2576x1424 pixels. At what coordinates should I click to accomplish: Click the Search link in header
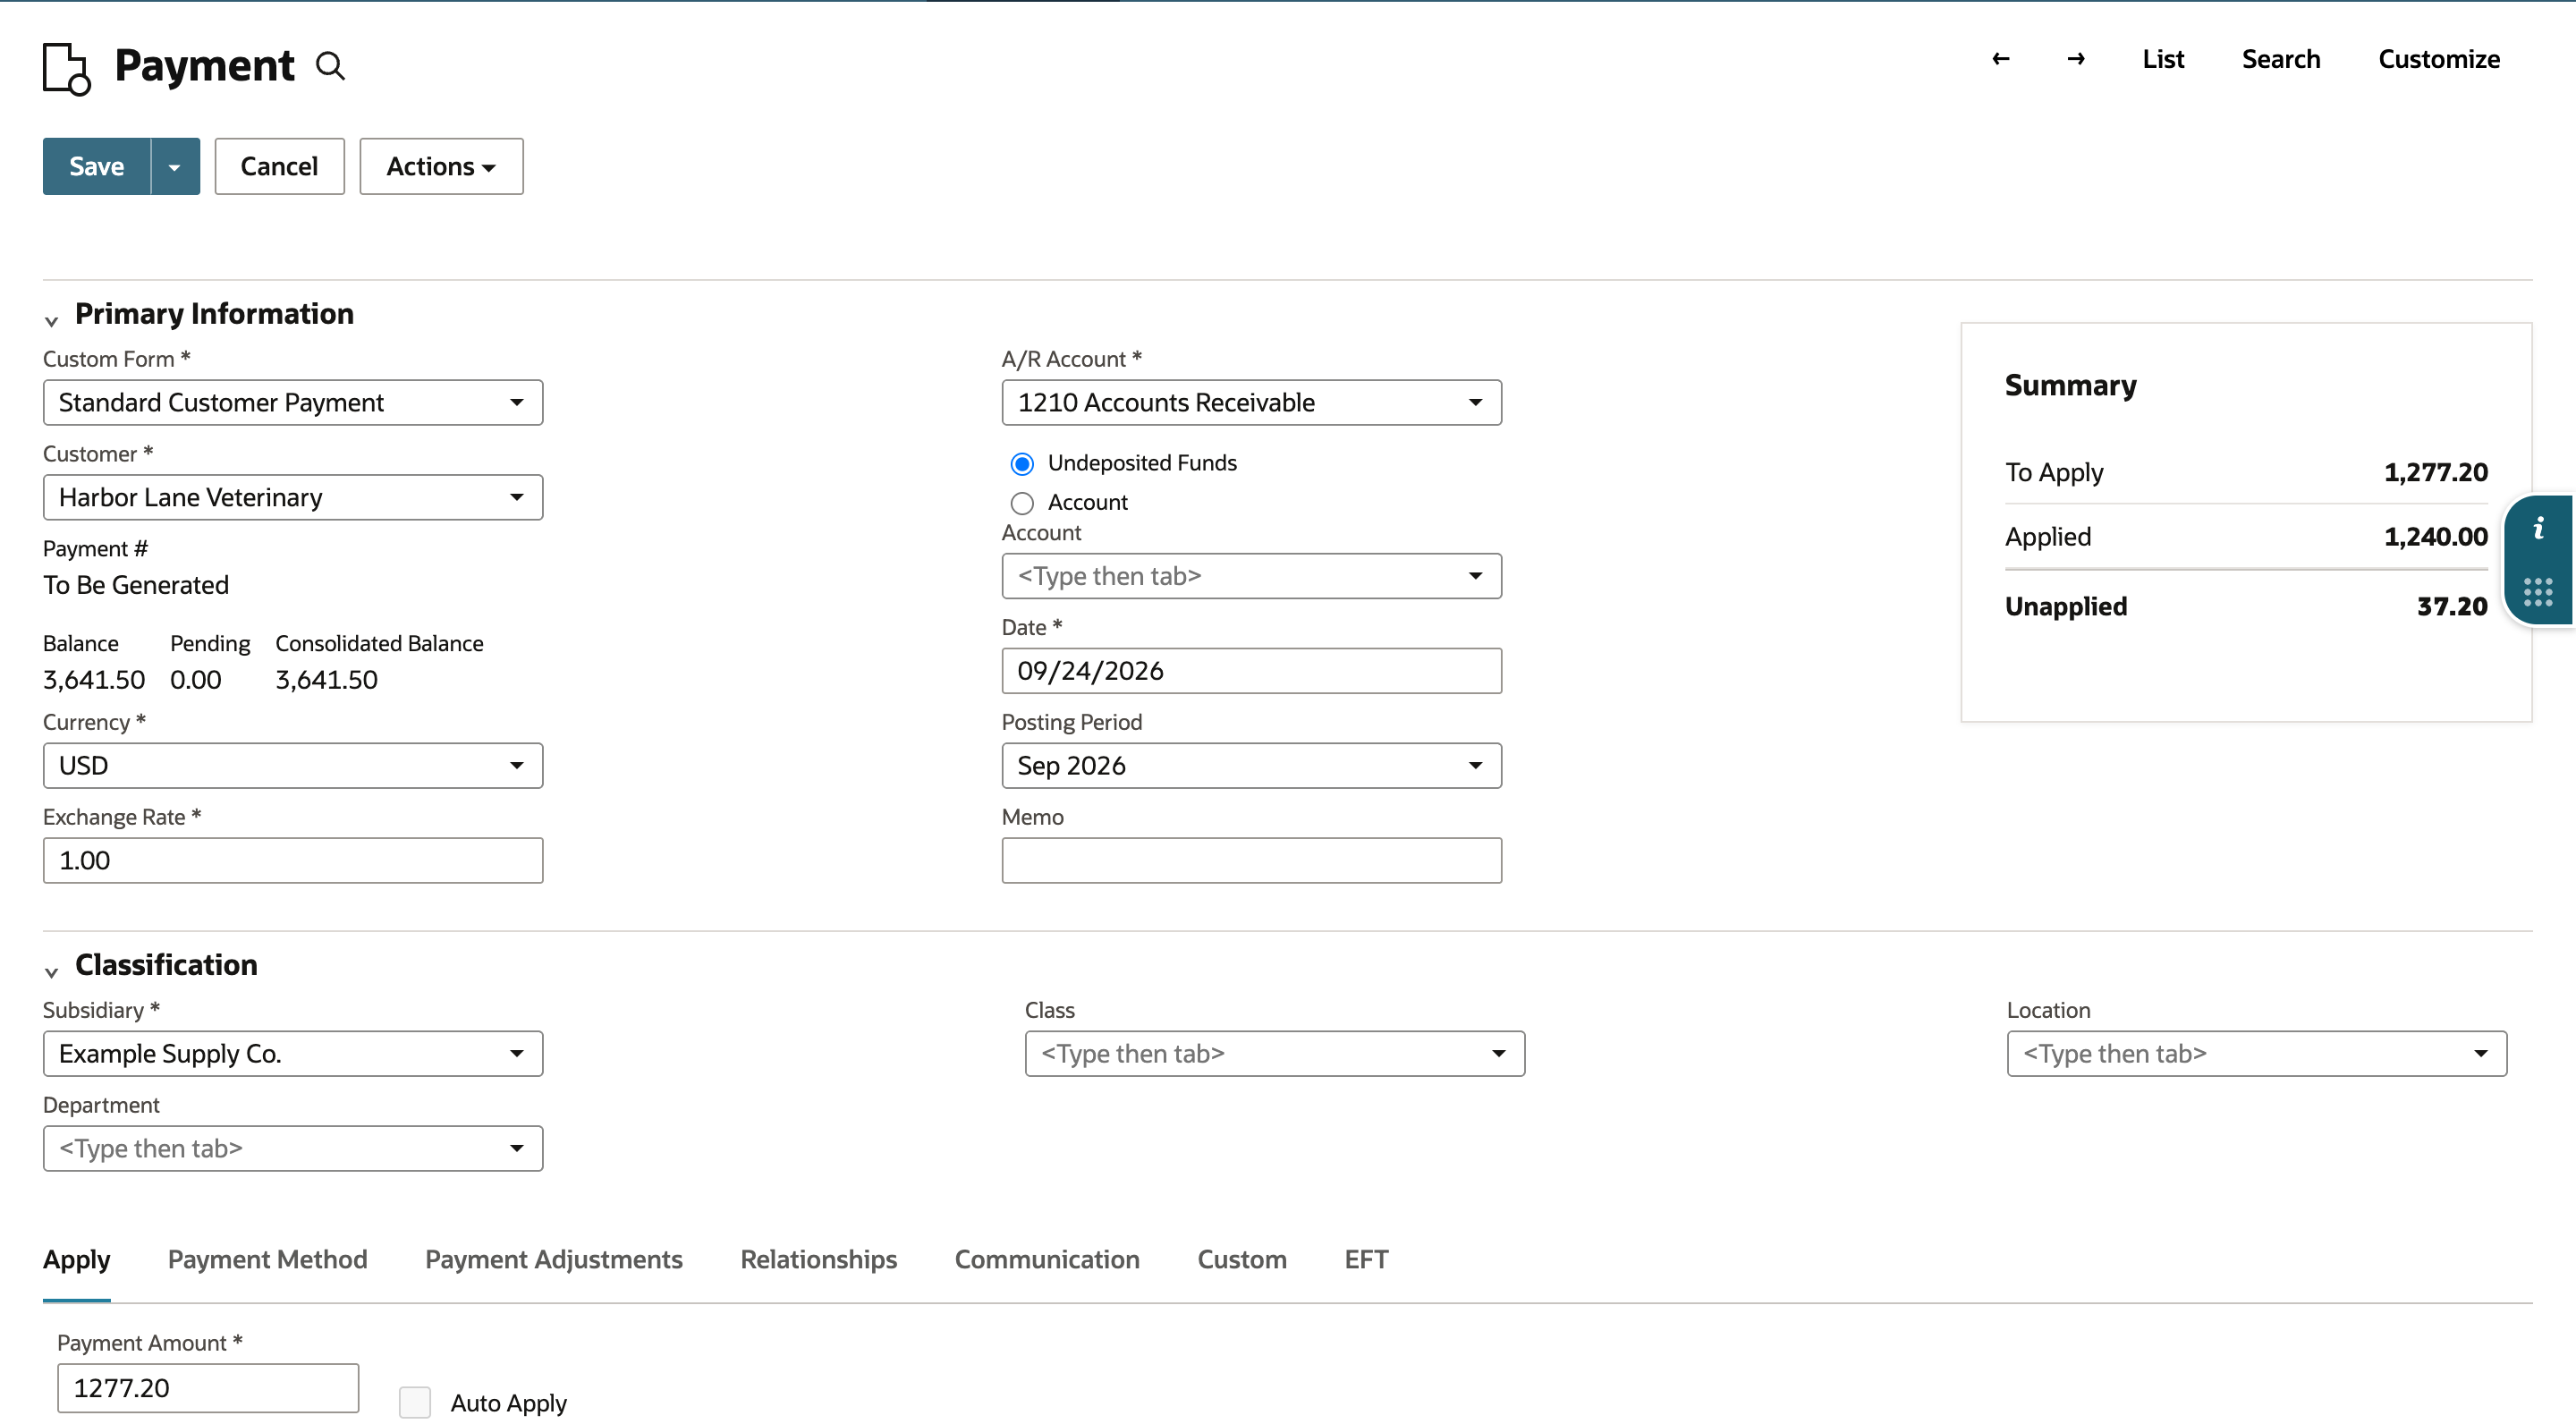2281,59
